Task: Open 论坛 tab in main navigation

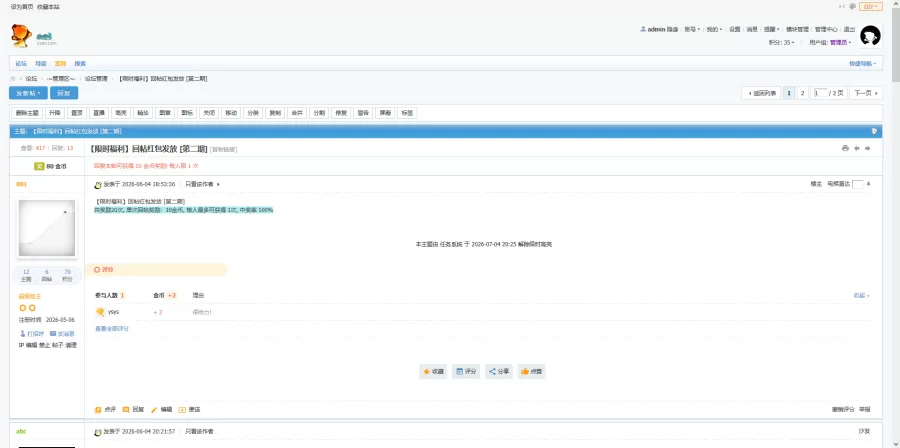Action: [21, 64]
